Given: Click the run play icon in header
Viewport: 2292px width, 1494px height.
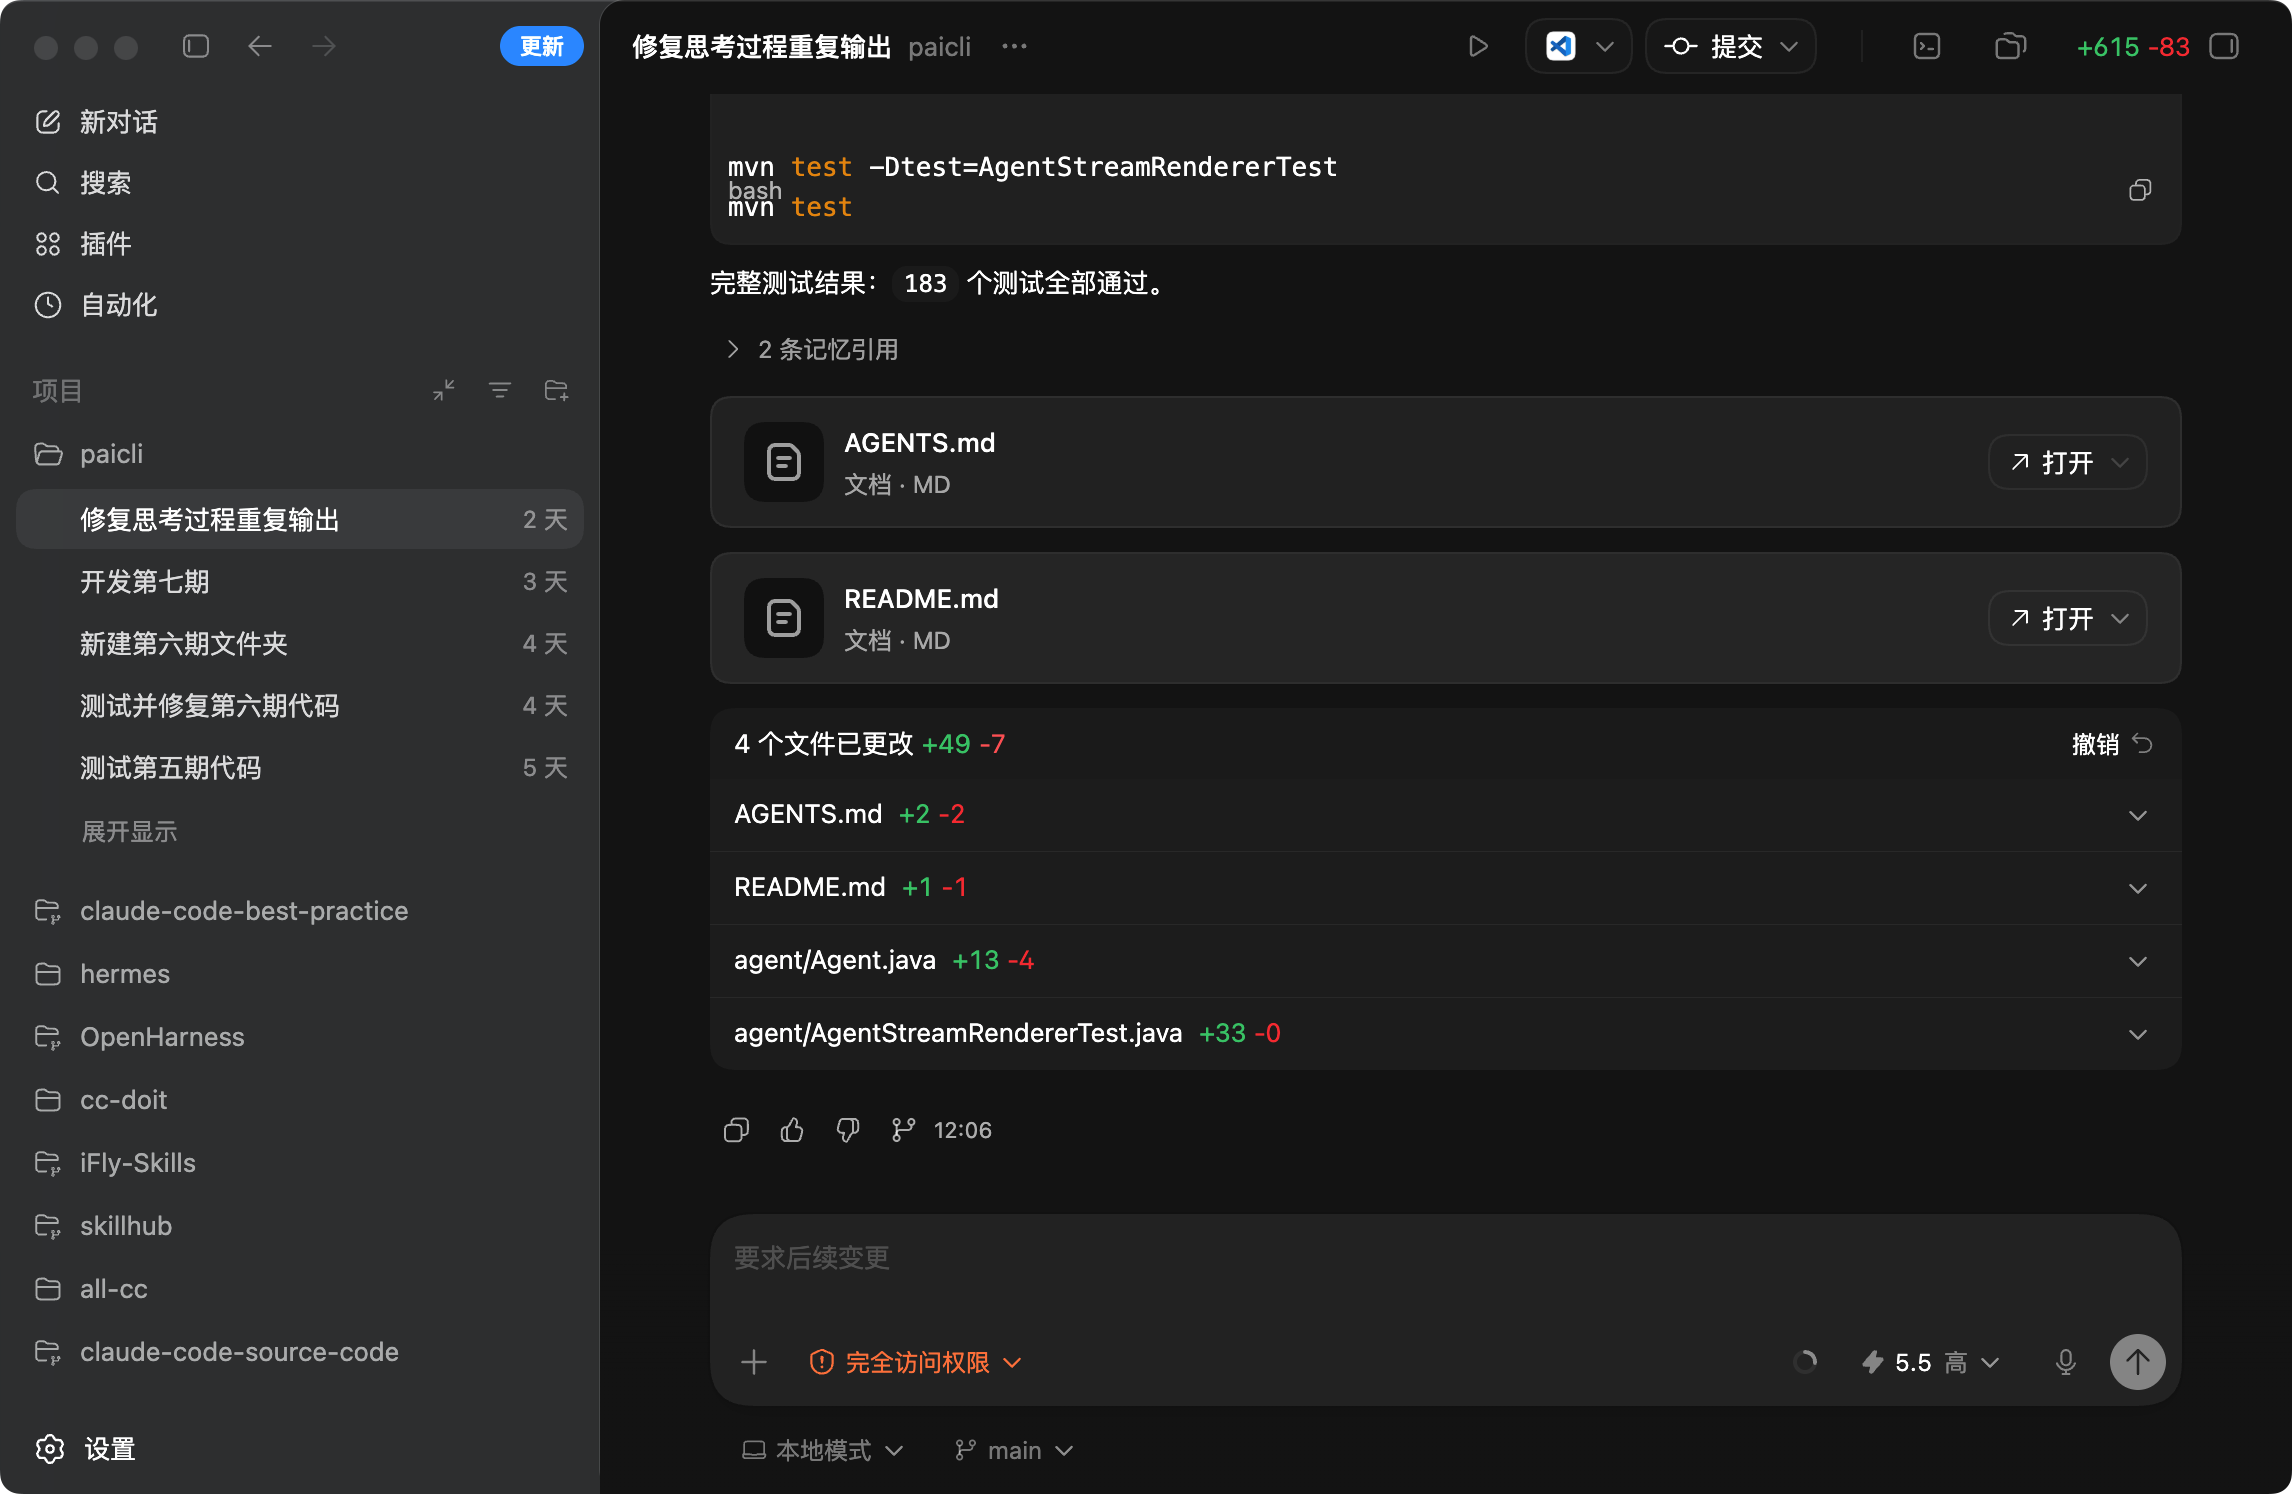Looking at the screenshot, I should pos(1478,47).
